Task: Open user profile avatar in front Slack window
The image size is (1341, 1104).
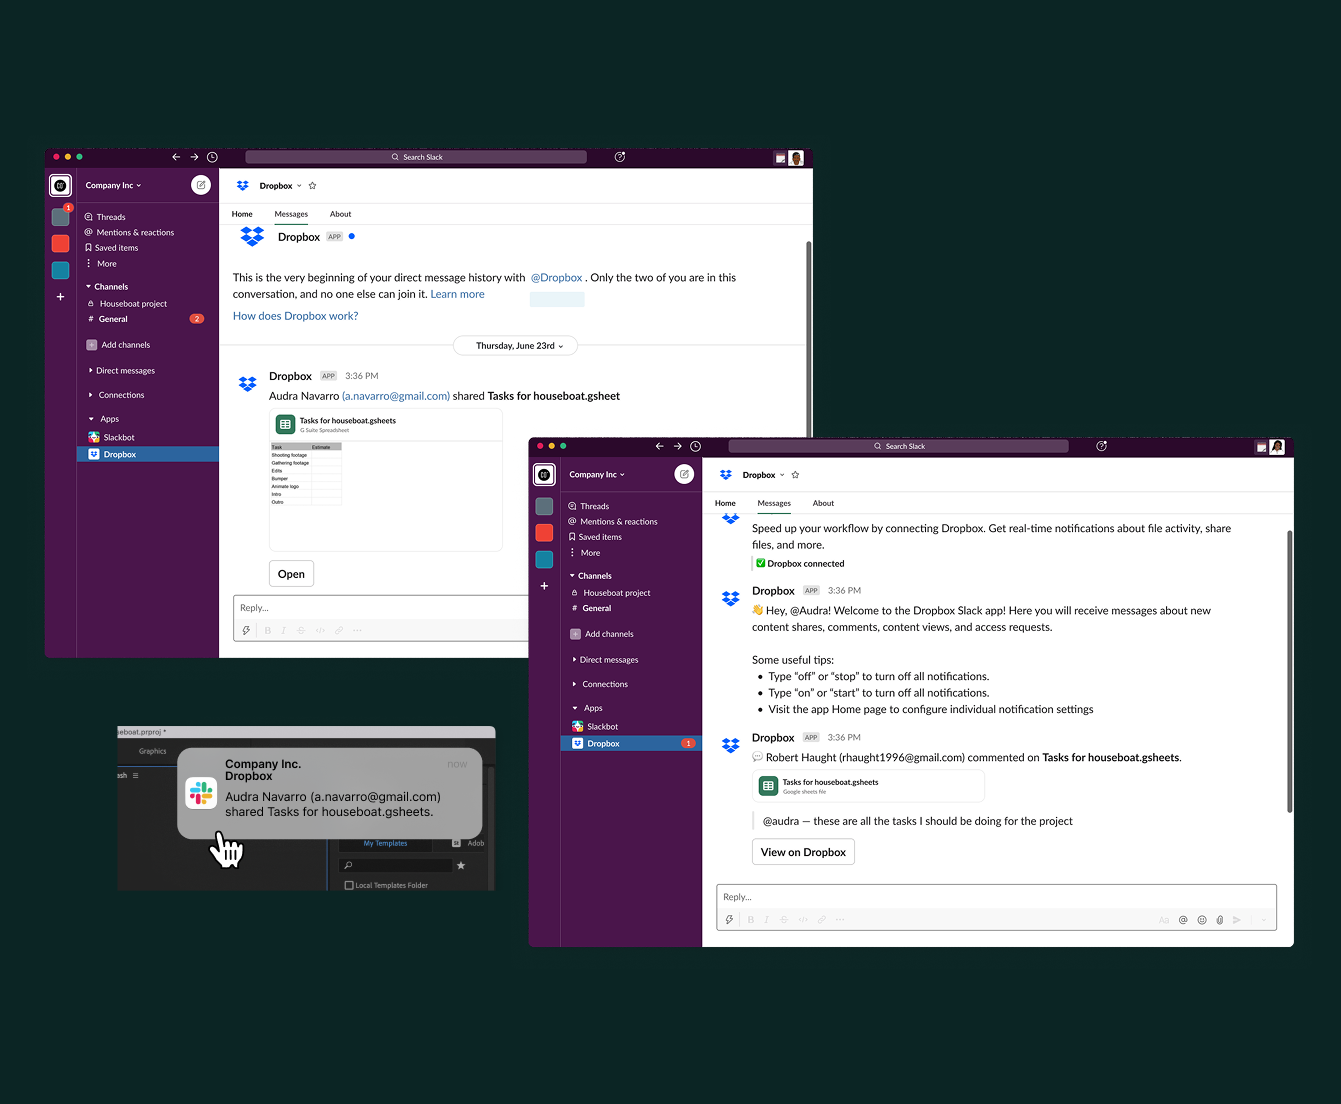Action: (1277, 447)
